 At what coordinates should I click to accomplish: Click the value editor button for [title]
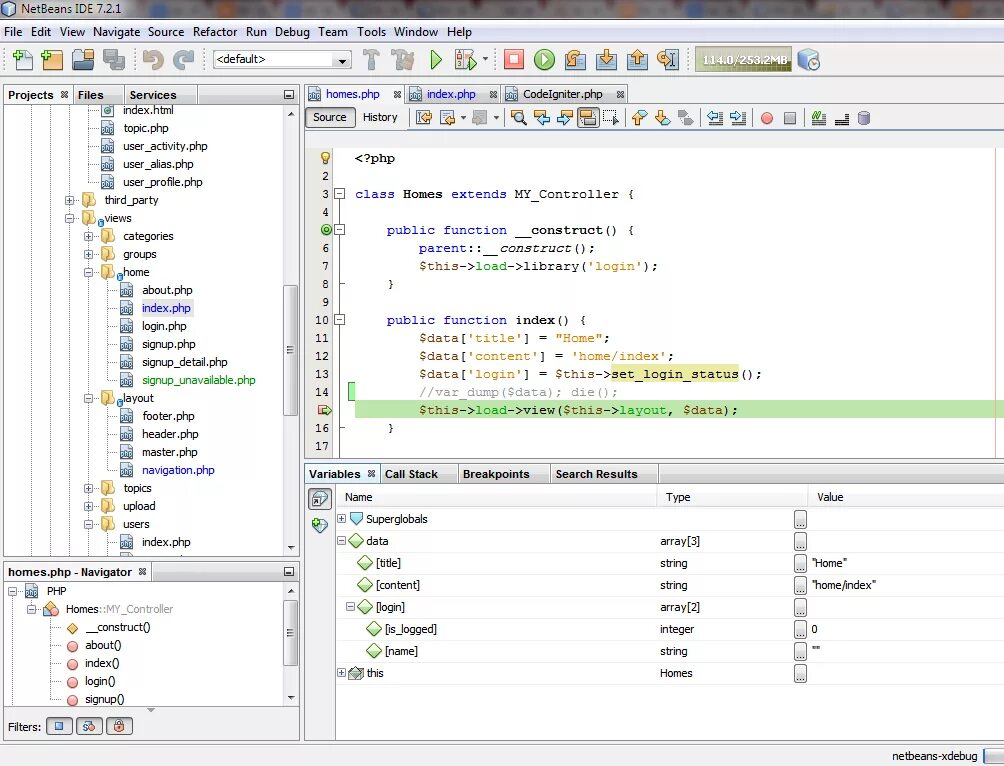800,563
